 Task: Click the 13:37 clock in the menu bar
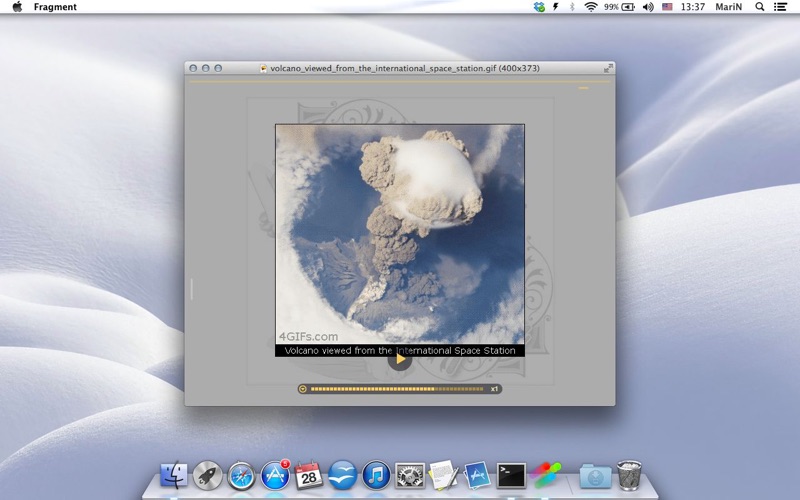pos(693,7)
